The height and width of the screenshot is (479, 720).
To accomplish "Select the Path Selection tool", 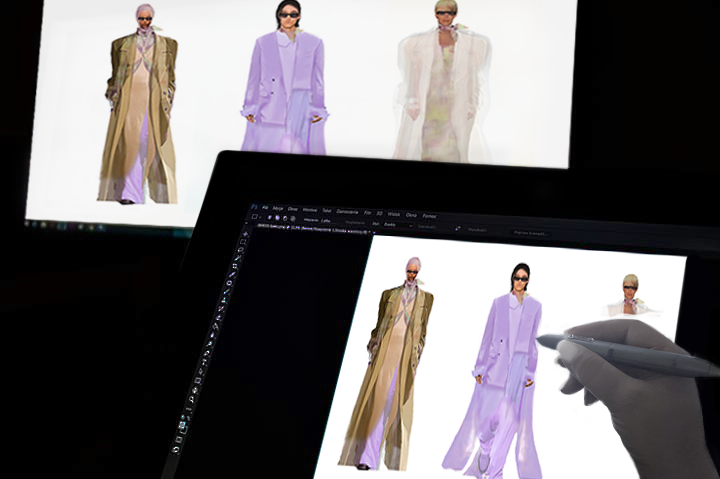I will (x=201, y=371).
